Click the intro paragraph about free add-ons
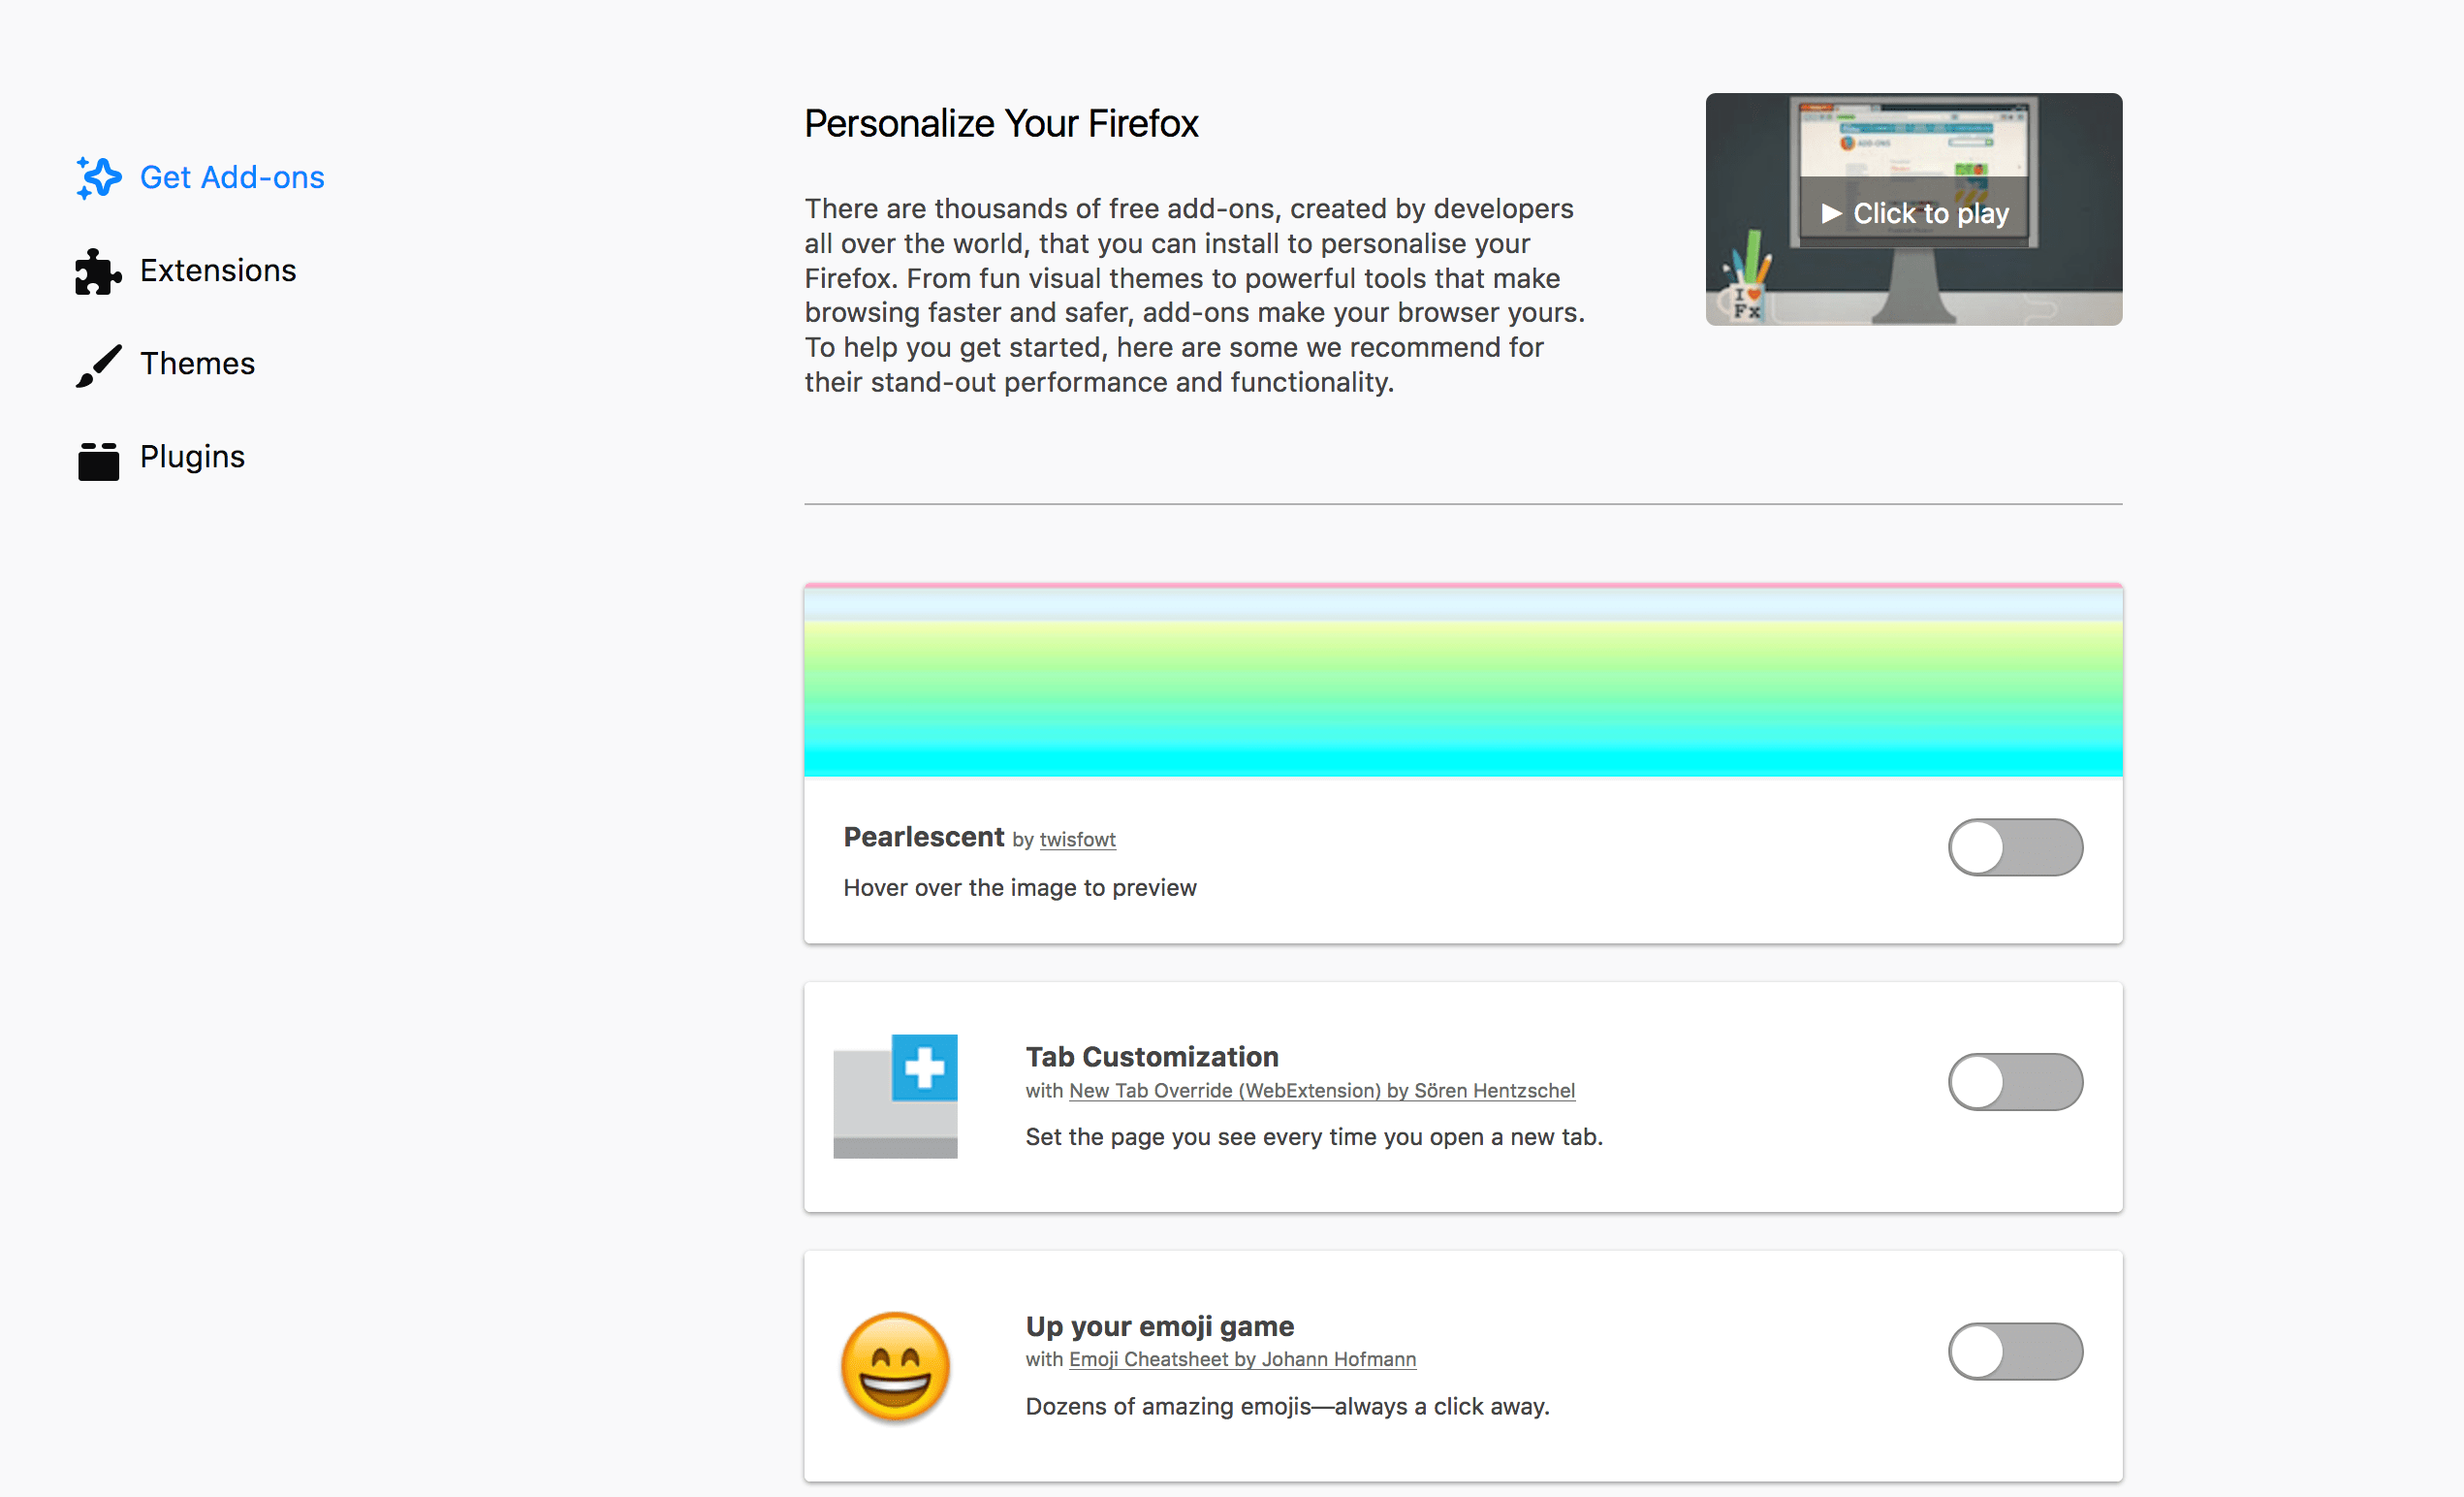Screen dimensions: 2464x1497 point(1195,296)
